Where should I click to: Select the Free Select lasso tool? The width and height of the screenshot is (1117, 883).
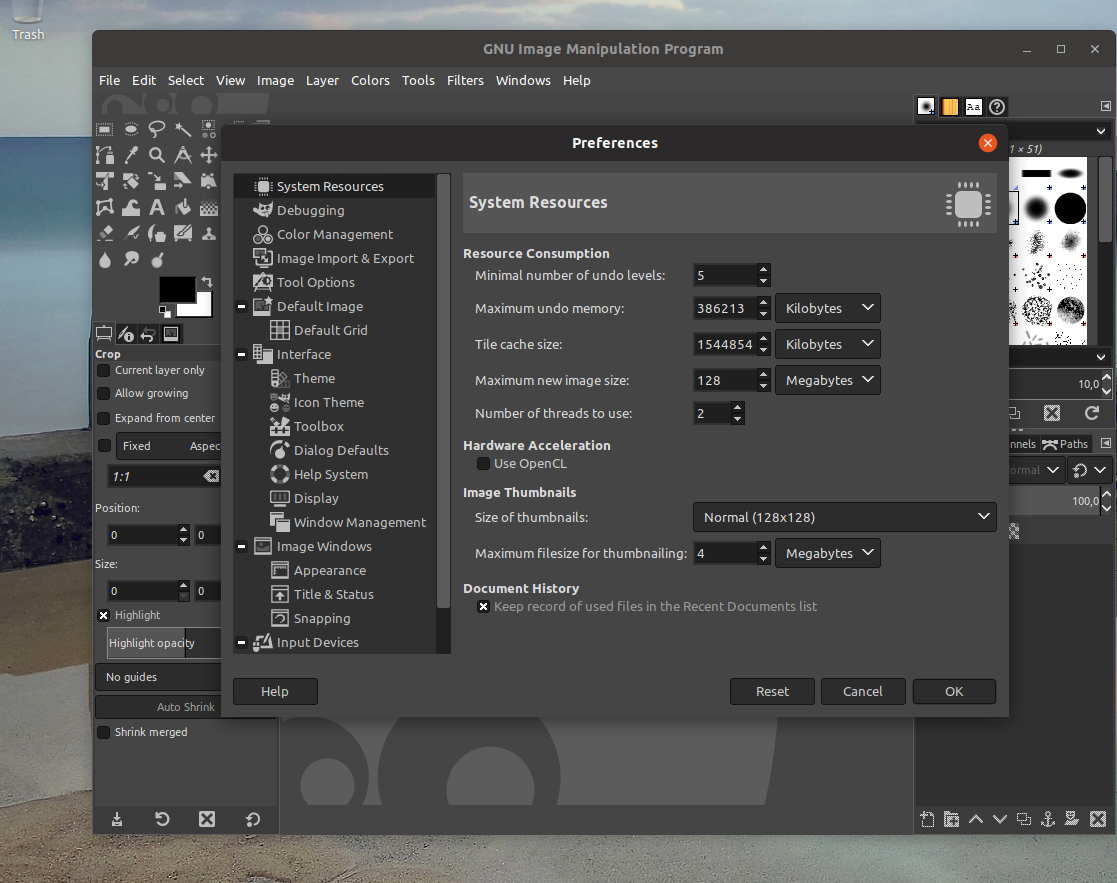coord(157,130)
